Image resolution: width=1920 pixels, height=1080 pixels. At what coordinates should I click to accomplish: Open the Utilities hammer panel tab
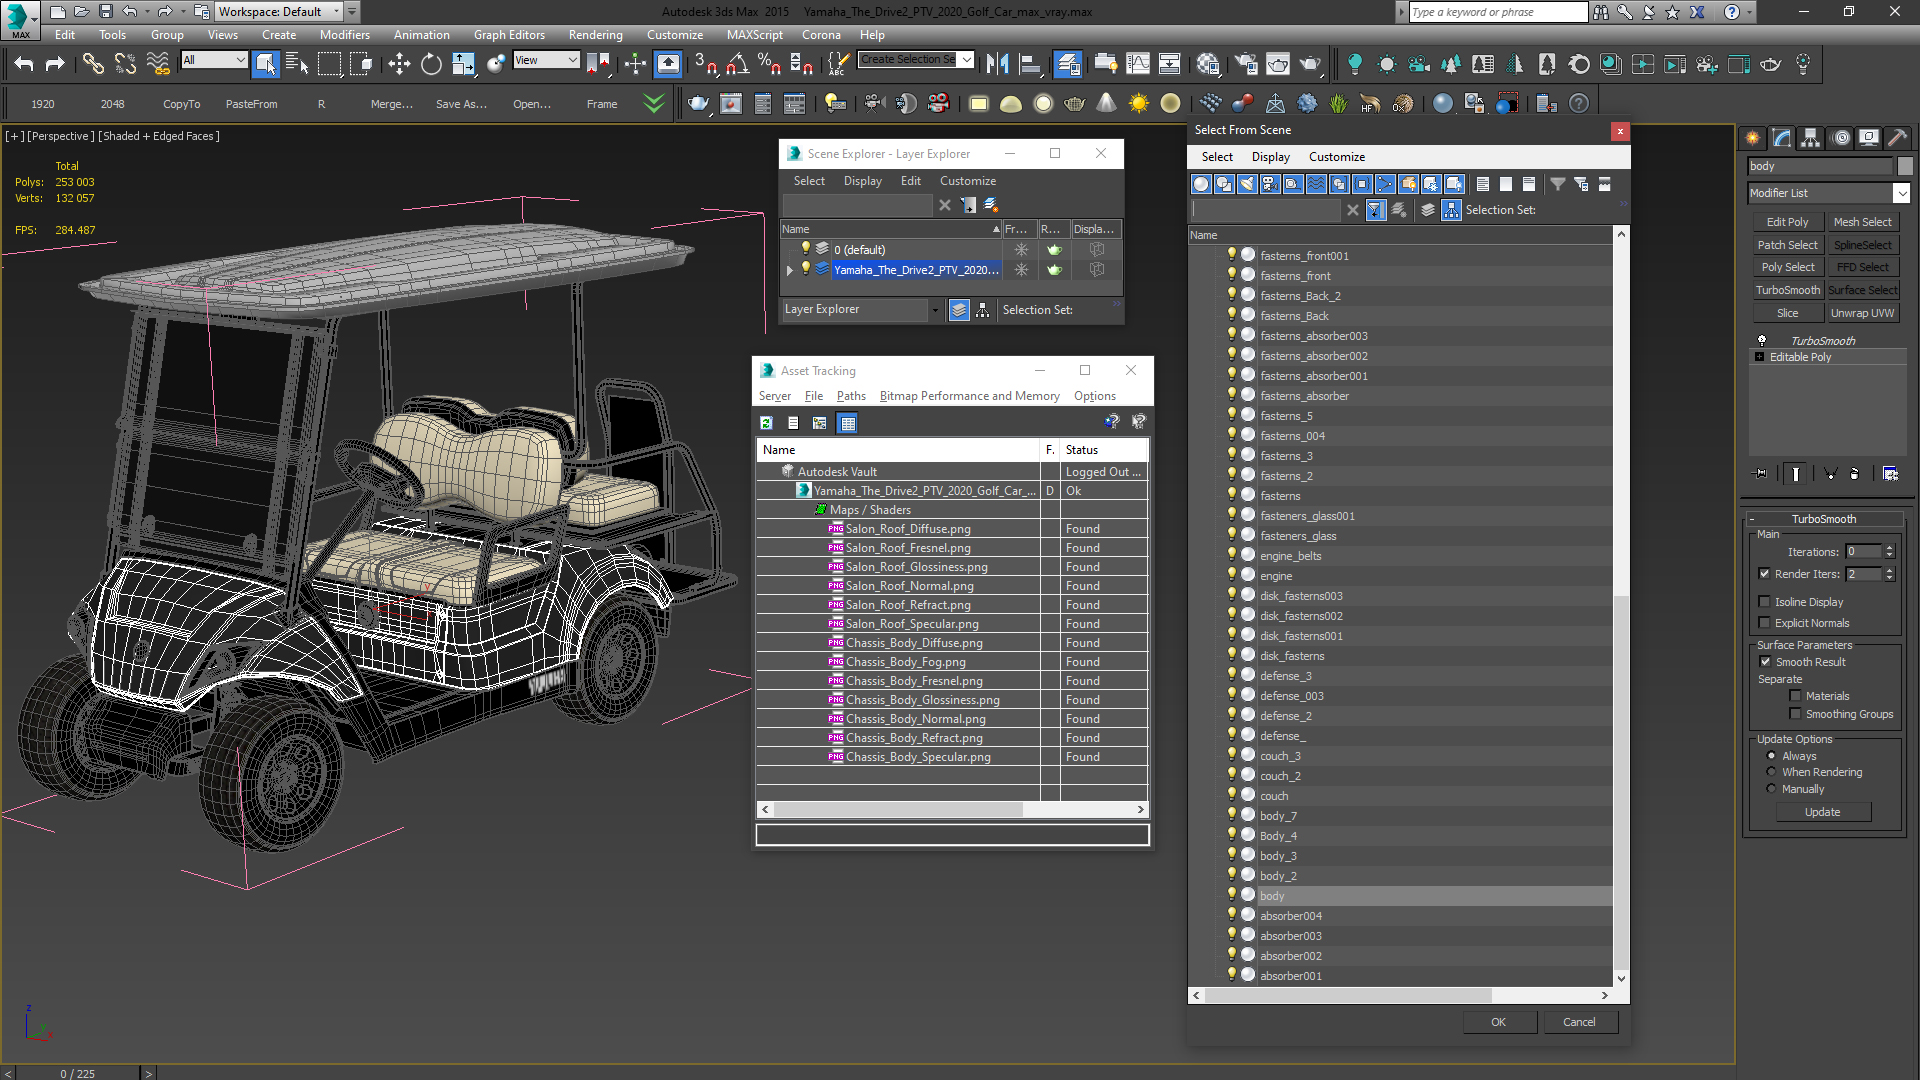[x=1897, y=138]
